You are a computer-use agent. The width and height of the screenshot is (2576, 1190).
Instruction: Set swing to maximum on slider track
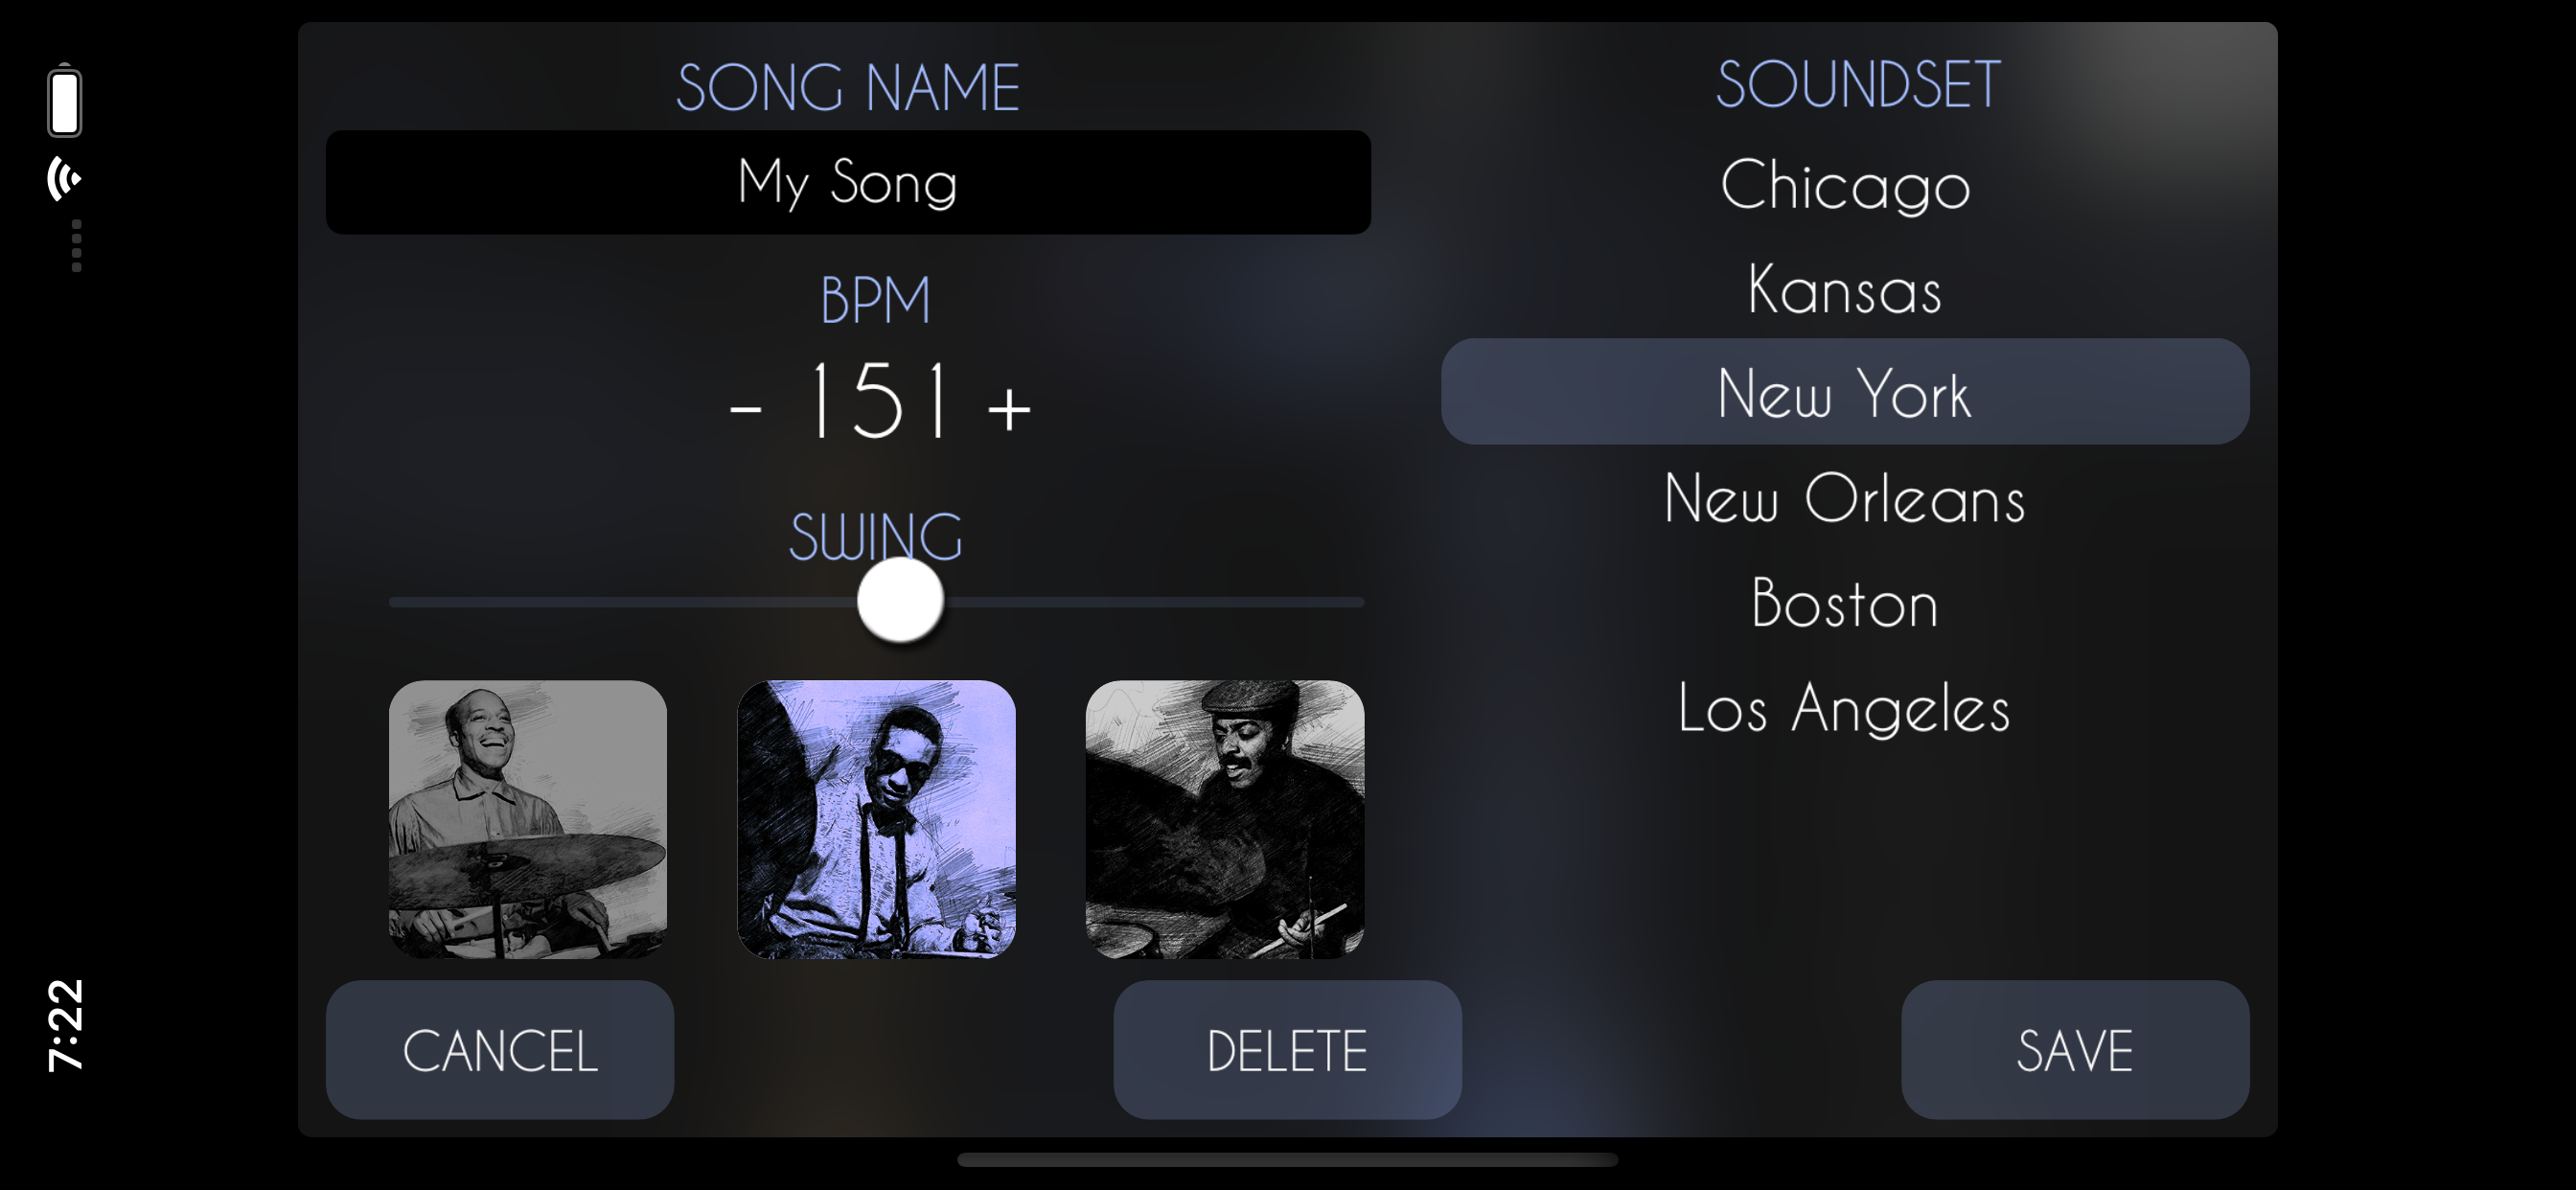1358,602
